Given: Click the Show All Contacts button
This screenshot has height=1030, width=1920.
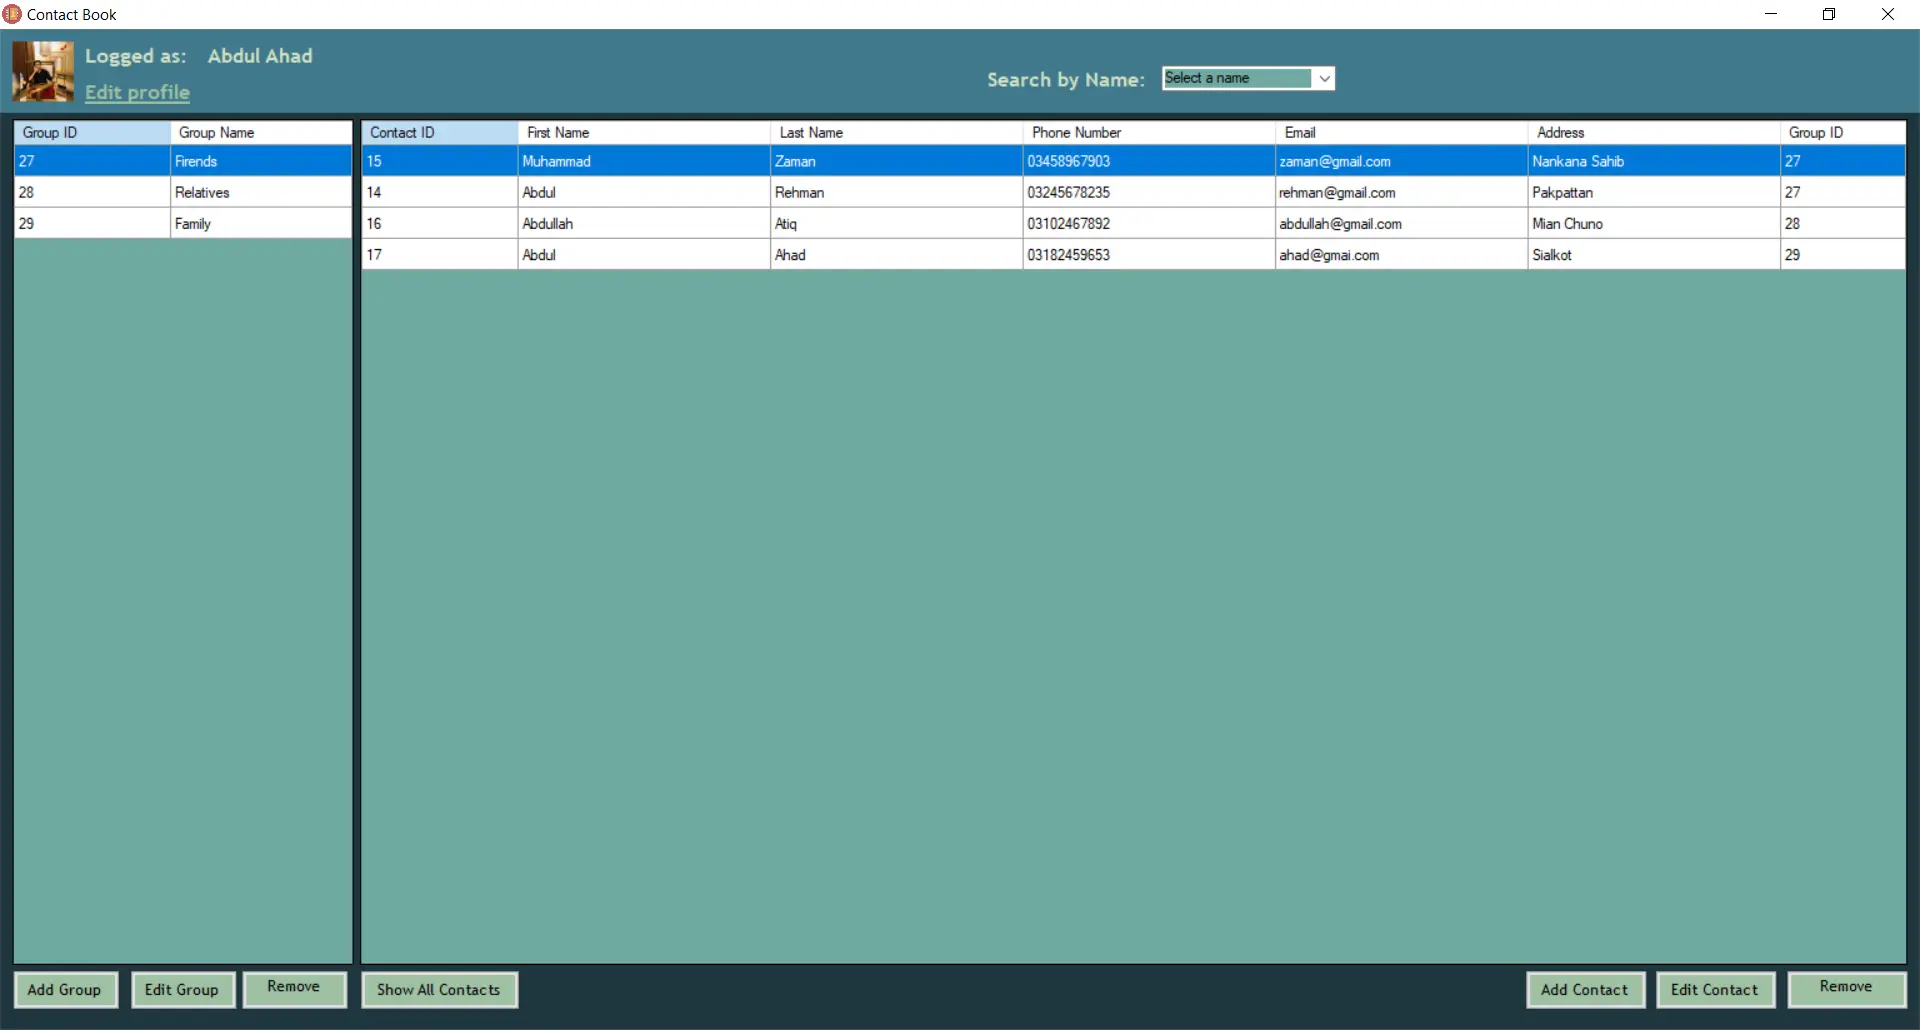Looking at the screenshot, I should tap(439, 990).
